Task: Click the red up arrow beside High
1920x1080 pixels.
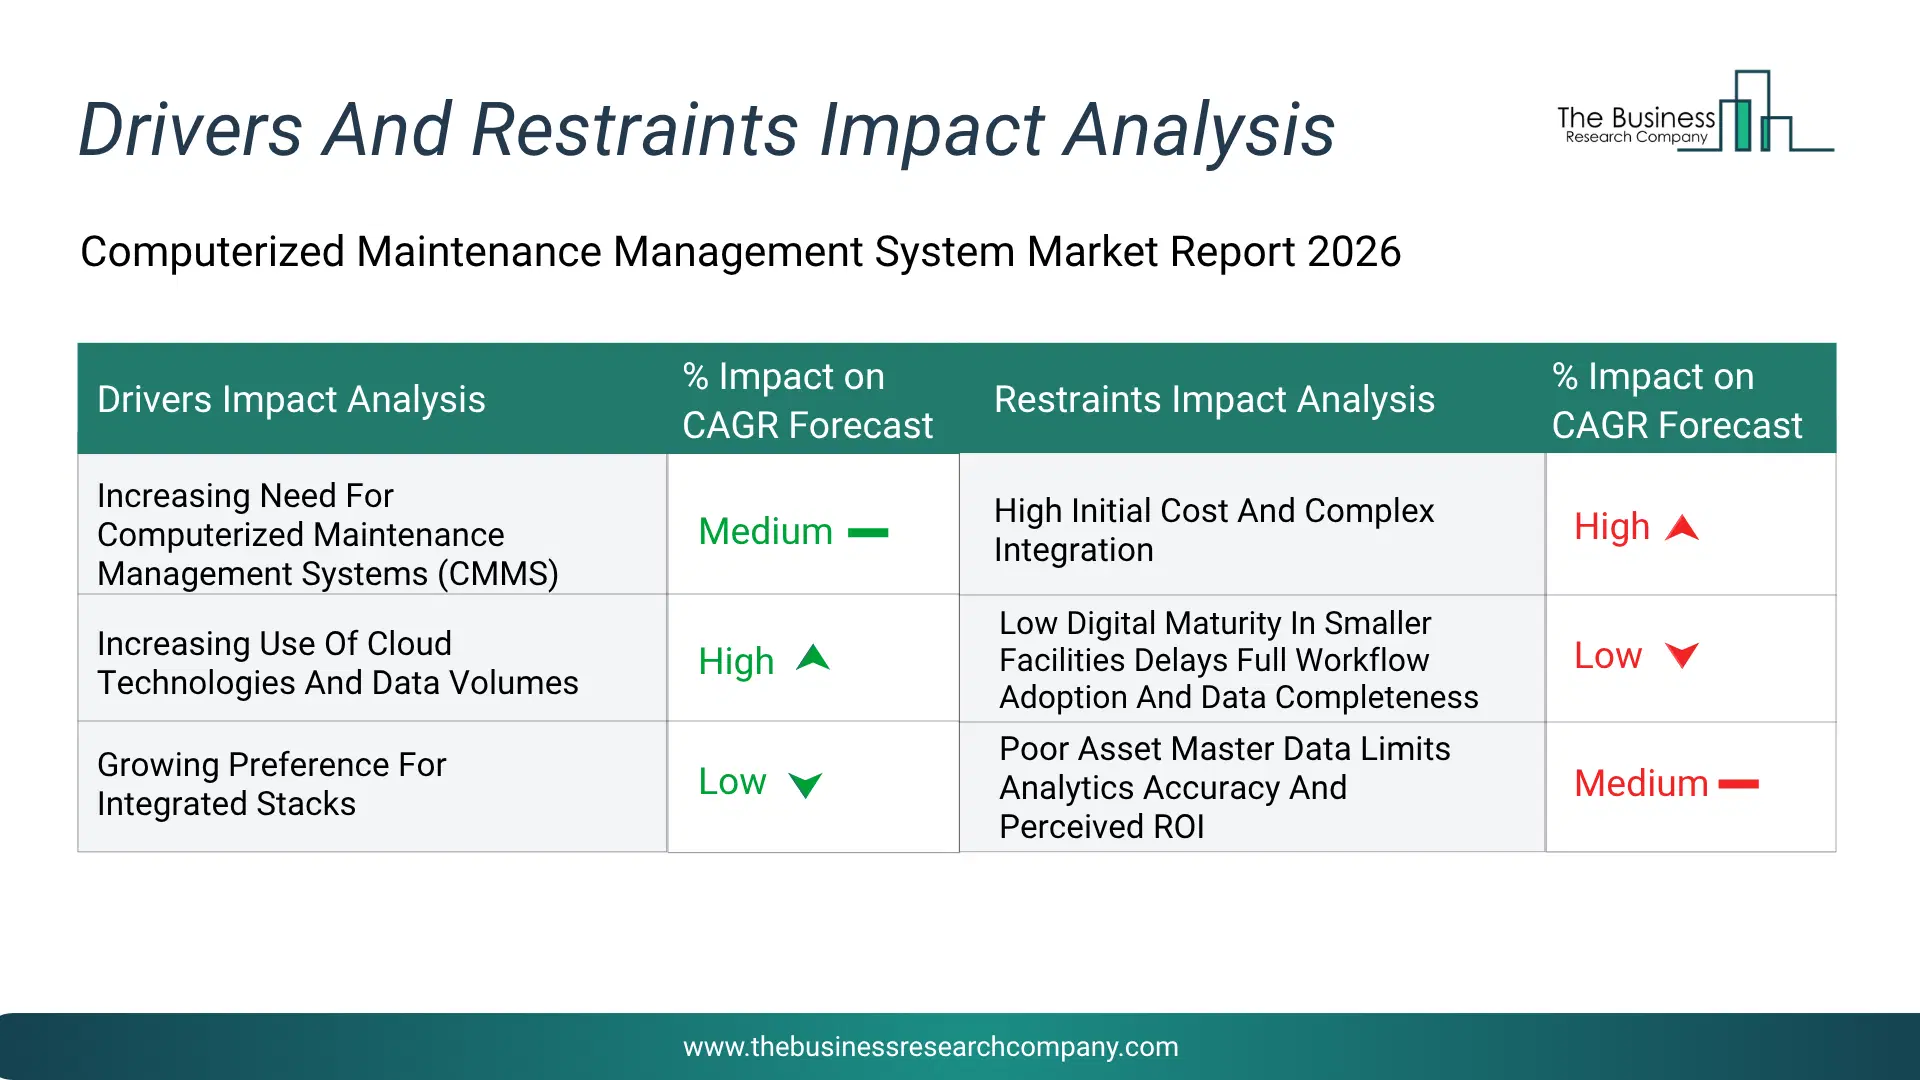Action: pyautogui.click(x=1682, y=527)
